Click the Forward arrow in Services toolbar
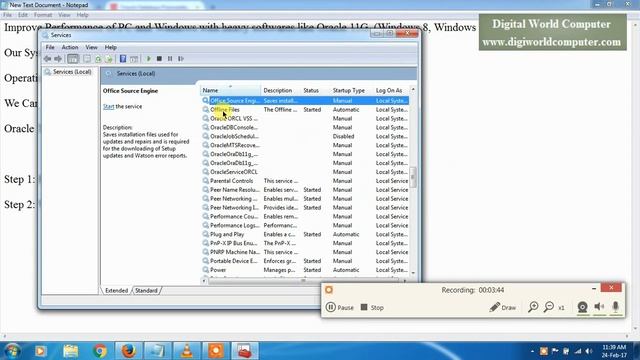 58,59
